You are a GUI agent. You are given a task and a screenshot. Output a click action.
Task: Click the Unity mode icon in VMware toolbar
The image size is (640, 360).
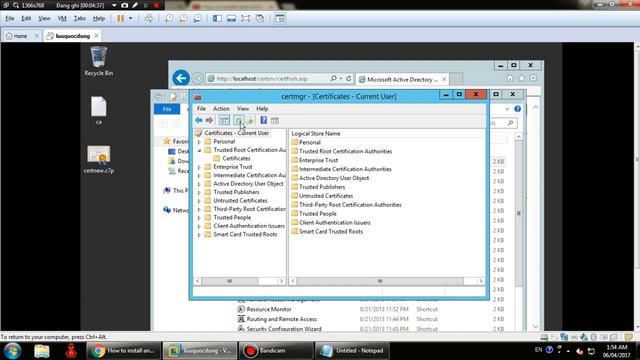click(x=260, y=18)
